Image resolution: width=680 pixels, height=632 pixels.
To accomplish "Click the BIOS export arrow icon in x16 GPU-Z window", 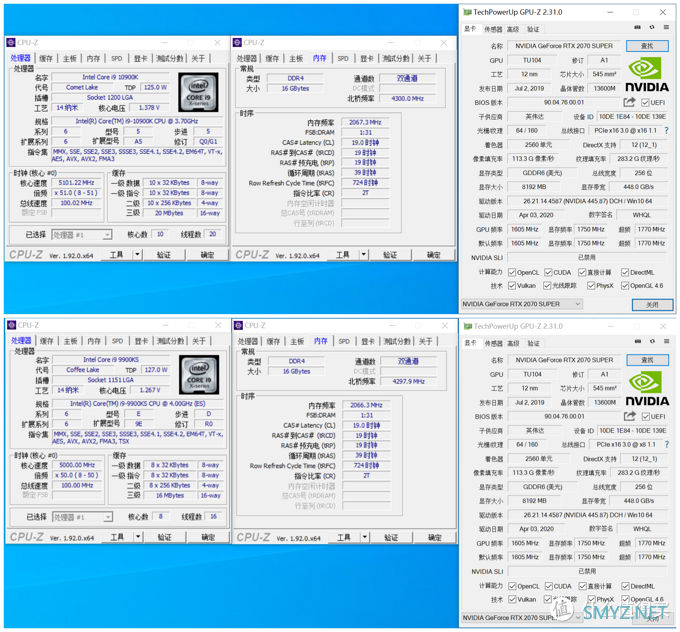I will pos(629,102).
